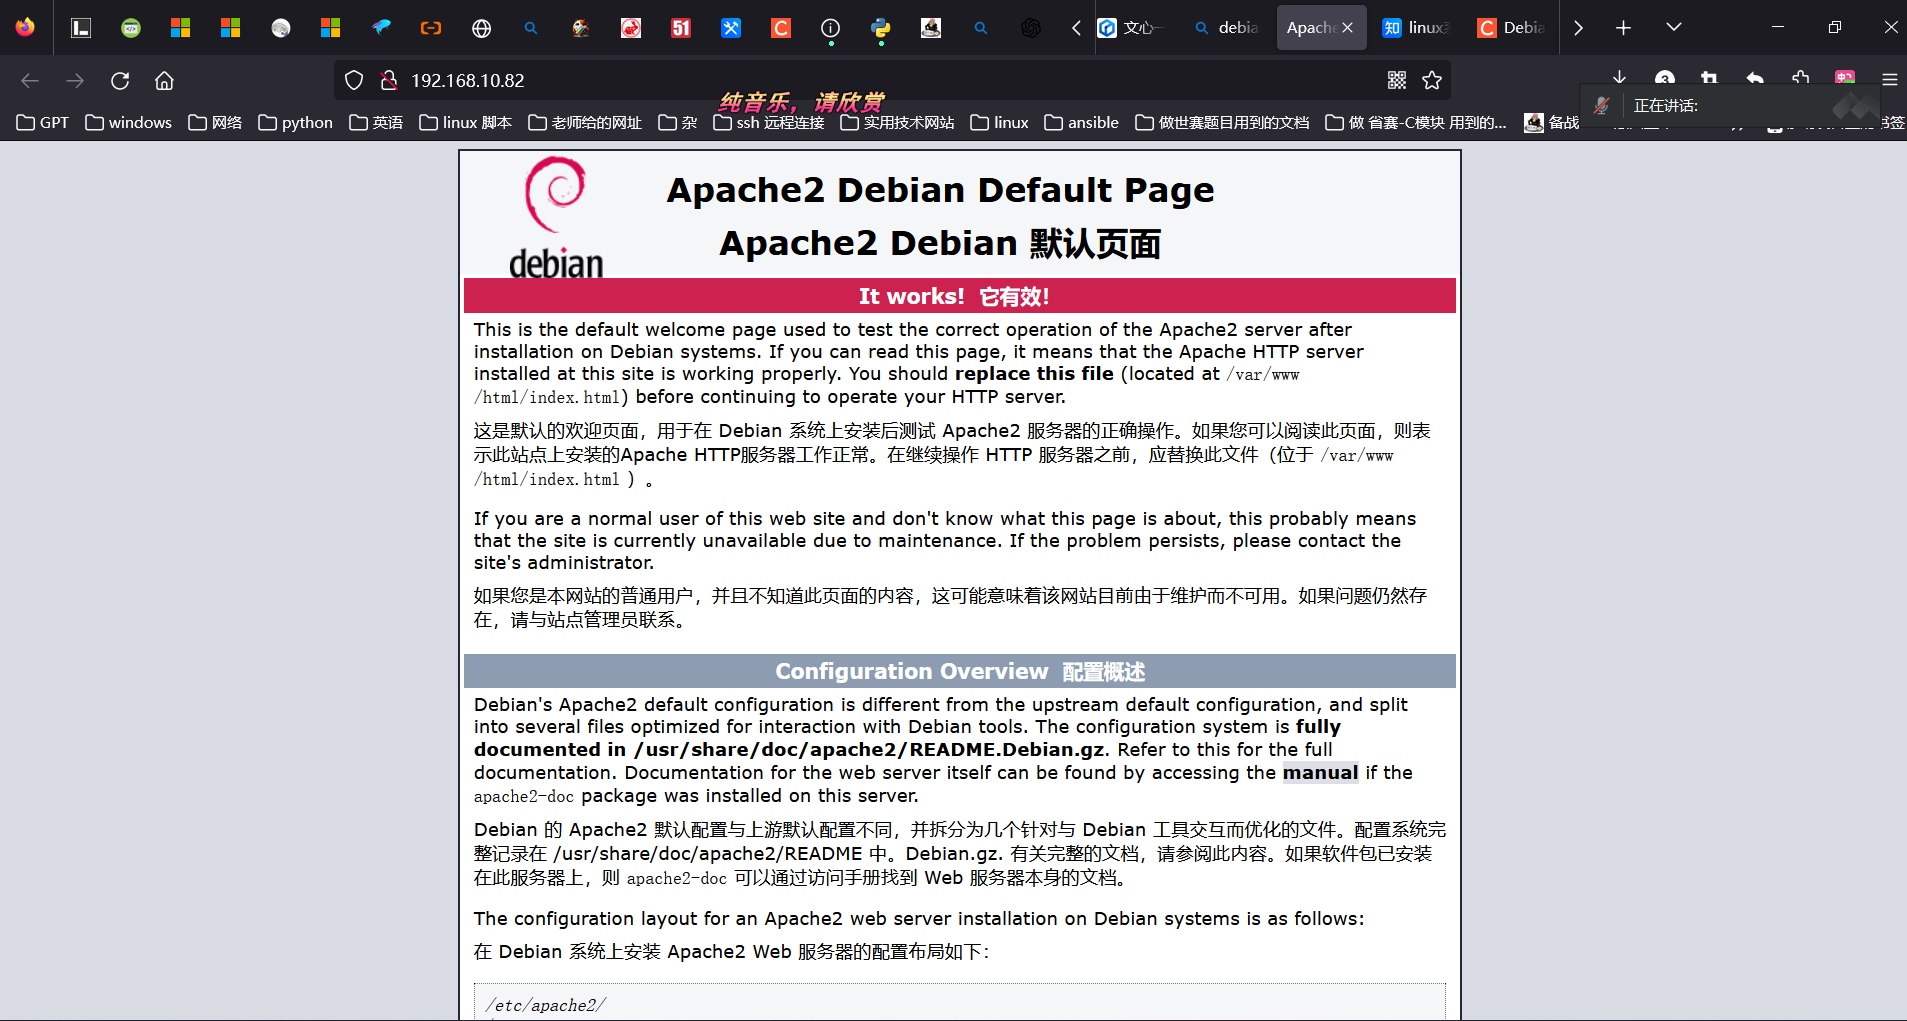The image size is (1907, 1021).
Task: Open a new tab with plus button
Action: pos(1623,28)
